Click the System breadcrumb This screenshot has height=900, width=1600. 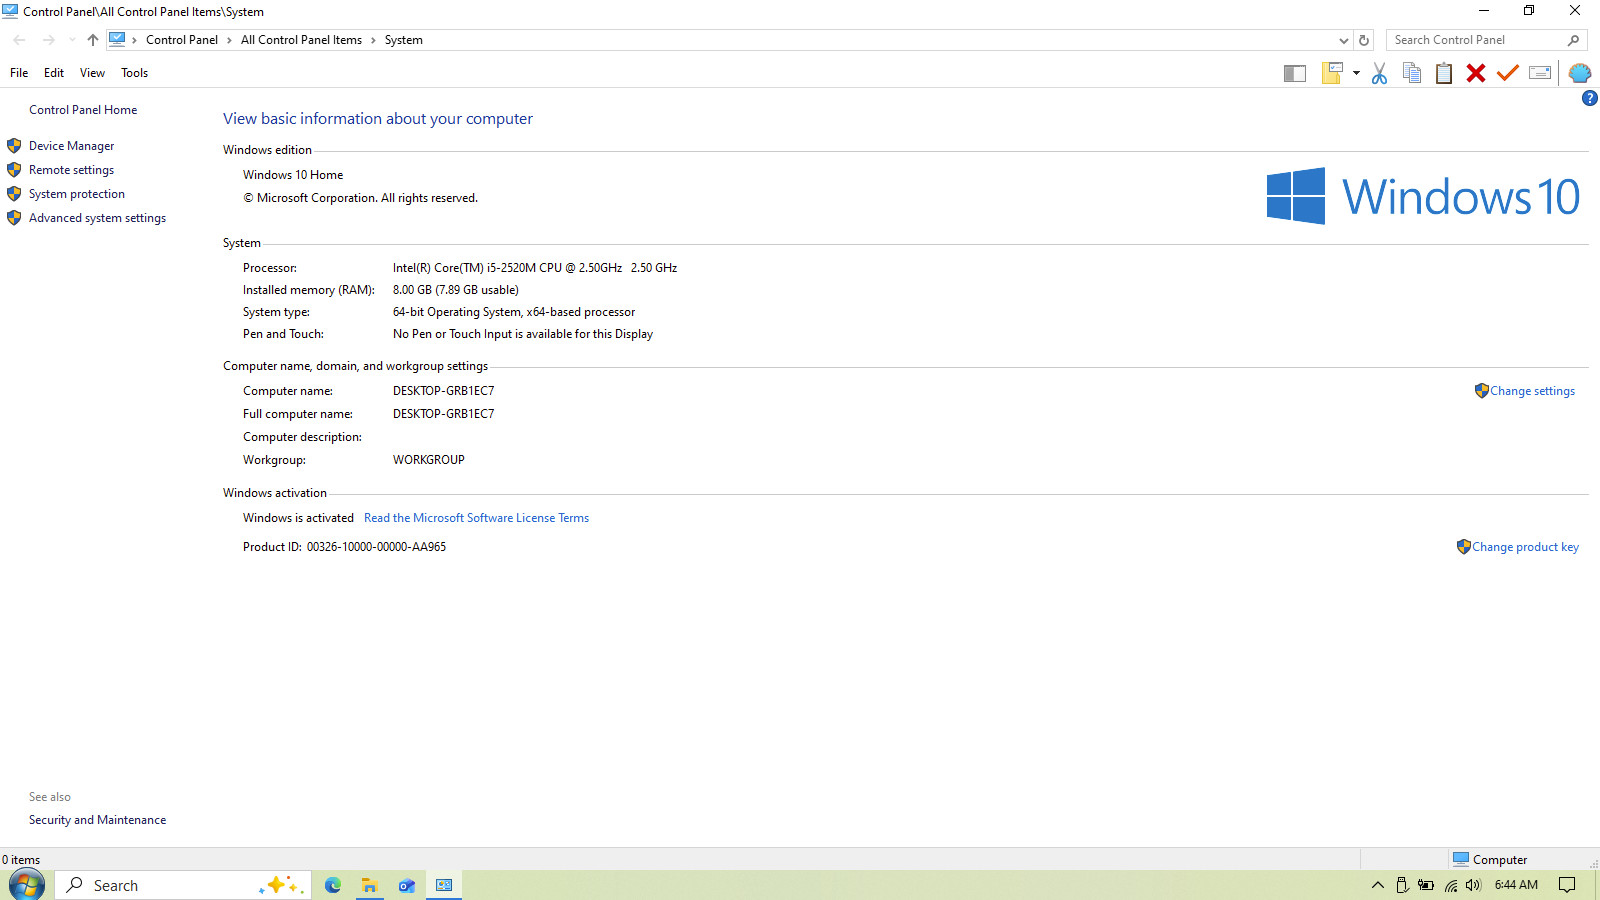pyautogui.click(x=404, y=40)
